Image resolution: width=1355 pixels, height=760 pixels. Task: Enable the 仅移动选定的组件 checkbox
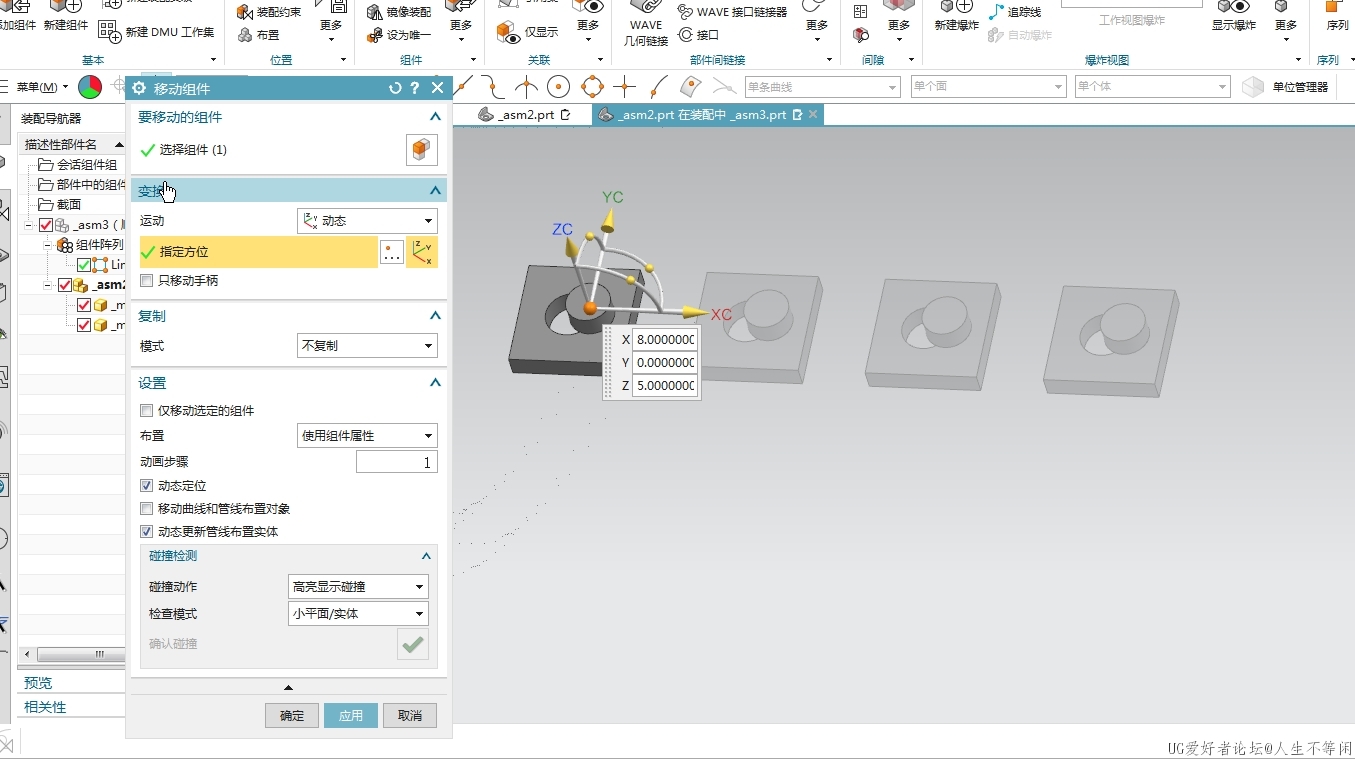point(147,411)
